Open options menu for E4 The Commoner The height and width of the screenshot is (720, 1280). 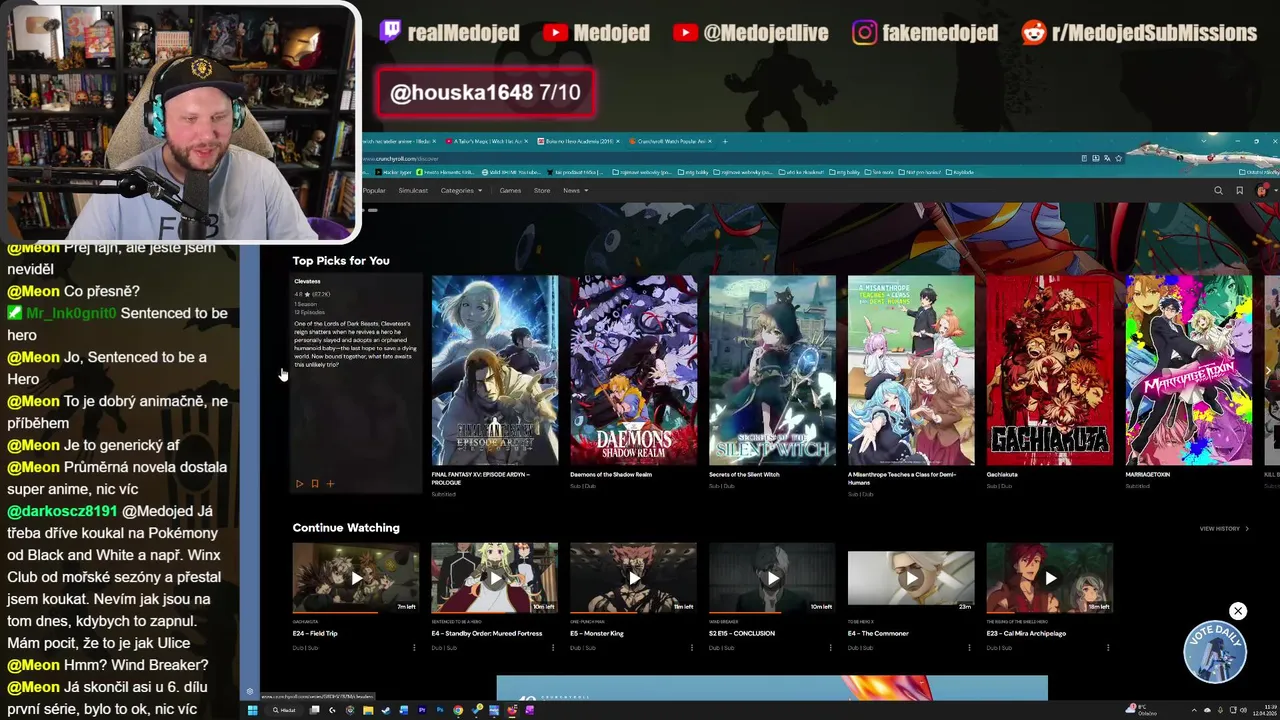[x=969, y=648]
